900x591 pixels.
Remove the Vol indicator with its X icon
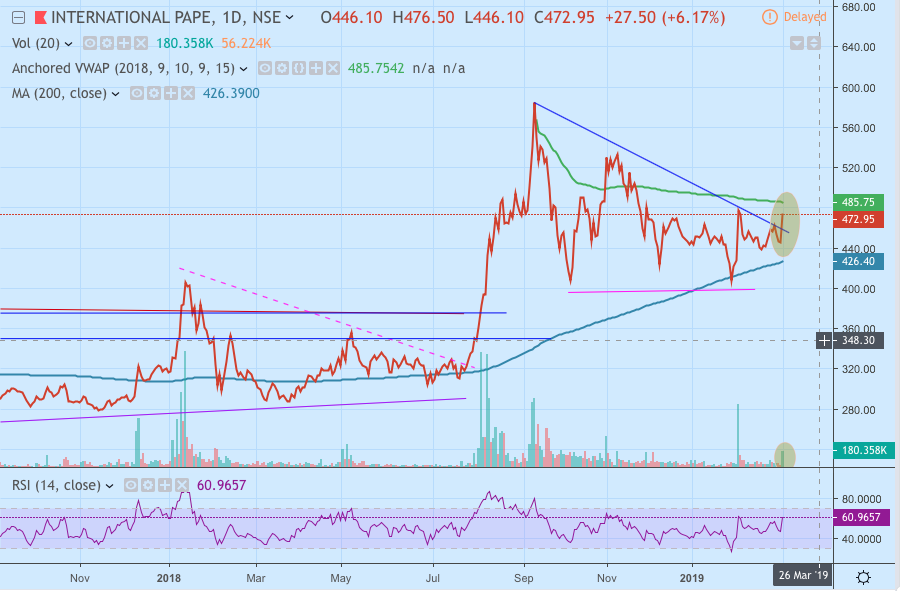tap(141, 43)
